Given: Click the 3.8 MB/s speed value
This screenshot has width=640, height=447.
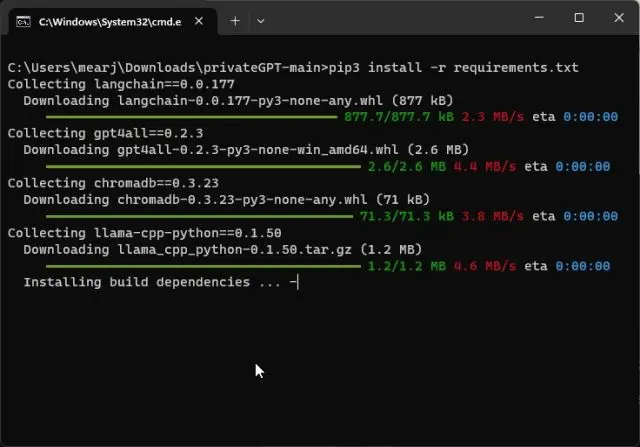Looking at the screenshot, I should [493, 216].
